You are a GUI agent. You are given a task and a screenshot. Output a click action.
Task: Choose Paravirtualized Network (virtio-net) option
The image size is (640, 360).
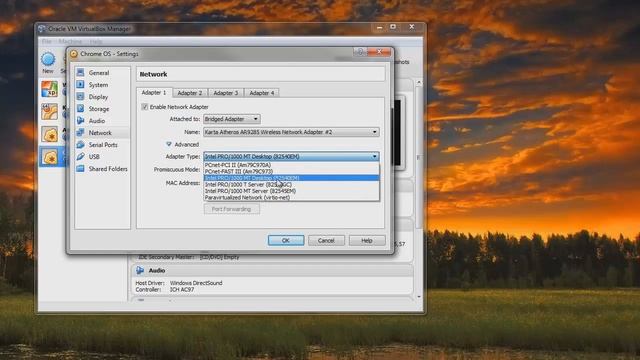point(291,198)
